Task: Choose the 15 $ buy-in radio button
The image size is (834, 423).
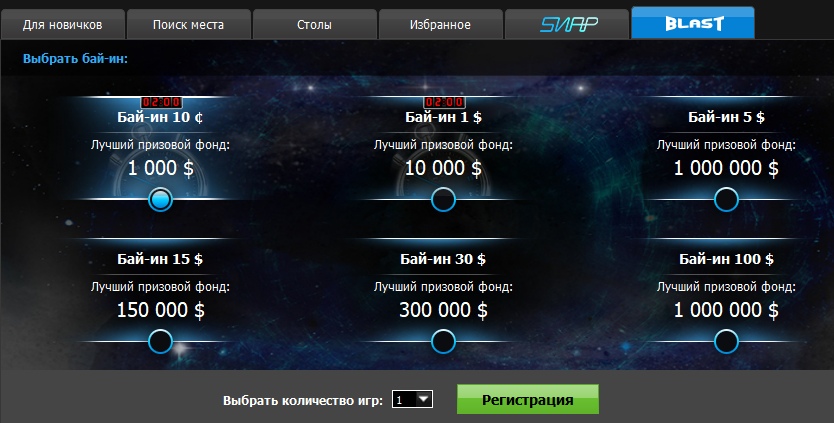Action: [x=160, y=342]
